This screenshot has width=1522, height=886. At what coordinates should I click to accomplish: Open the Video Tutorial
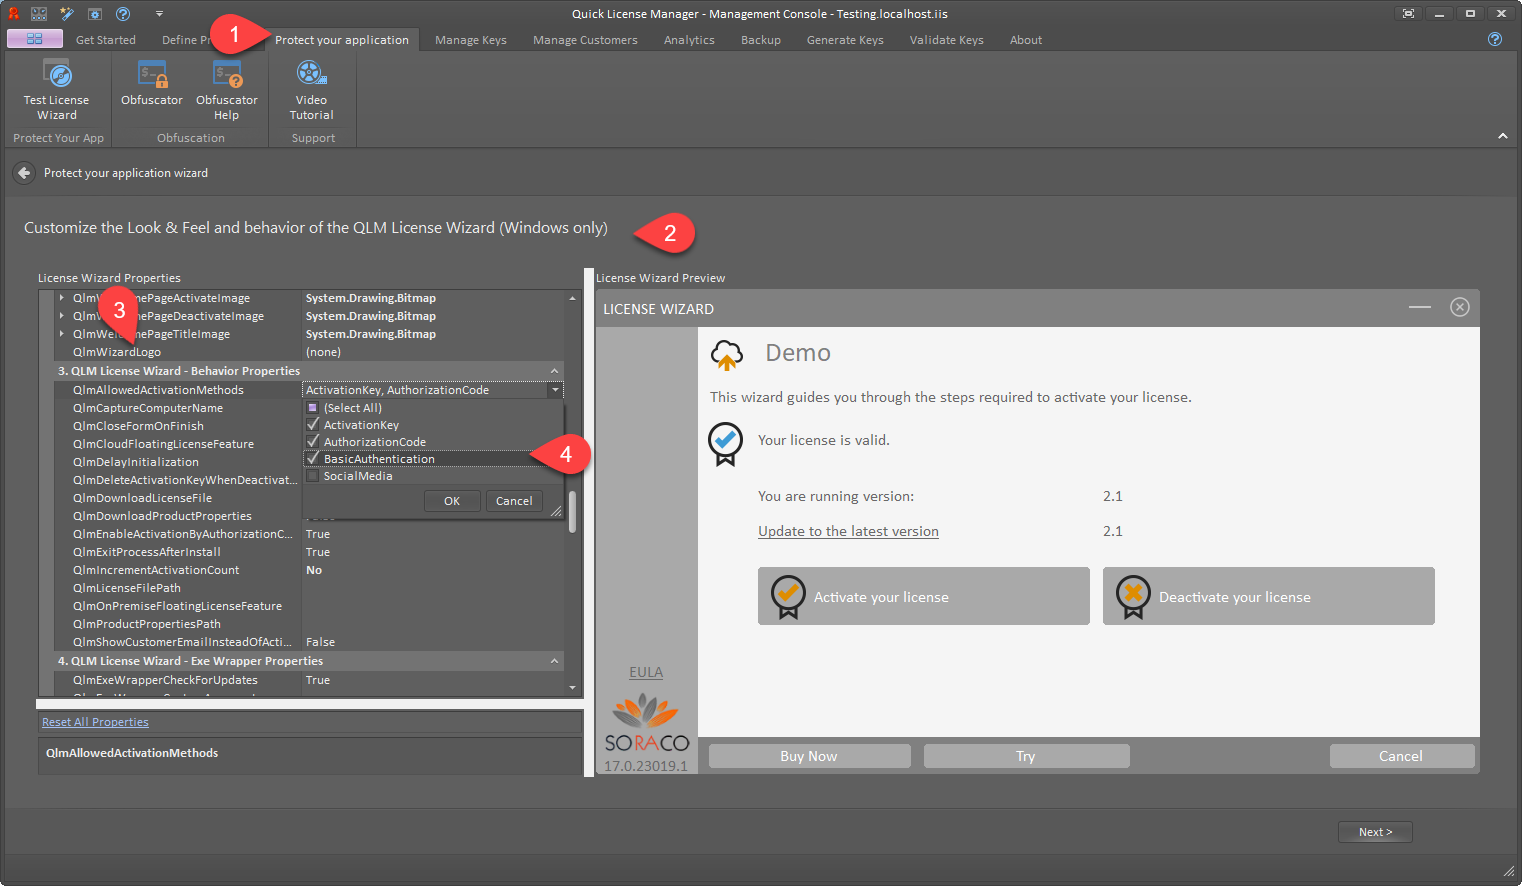tap(311, 90)
